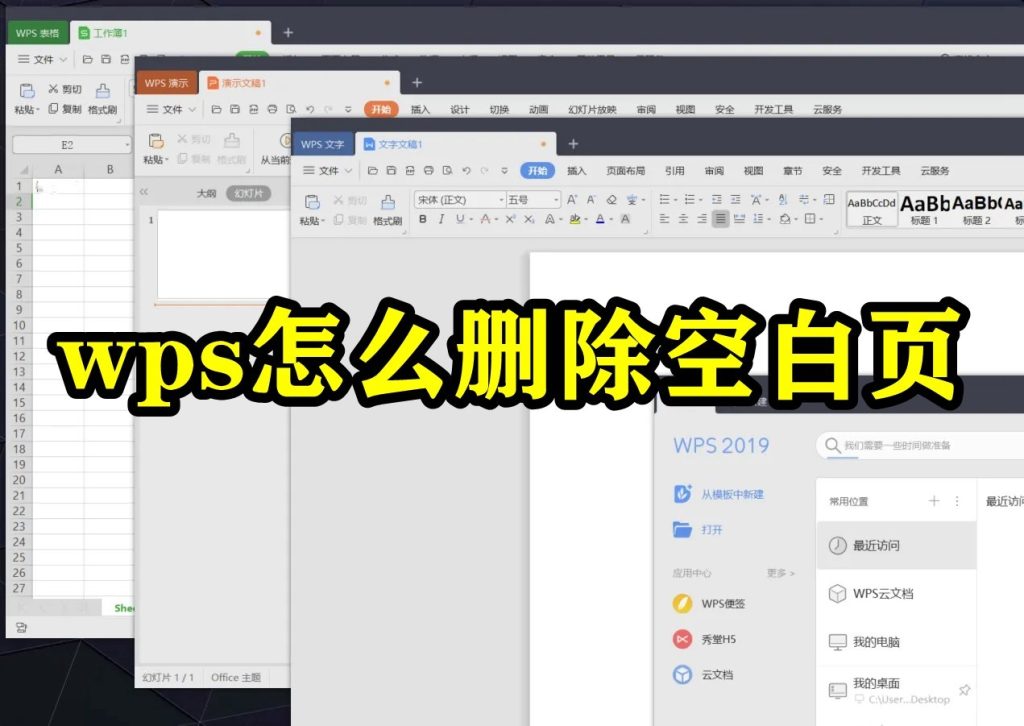Click the Paste (粘贴) icon in WPS 文字
1024x726 pixels.
click(x=312, y=200)
